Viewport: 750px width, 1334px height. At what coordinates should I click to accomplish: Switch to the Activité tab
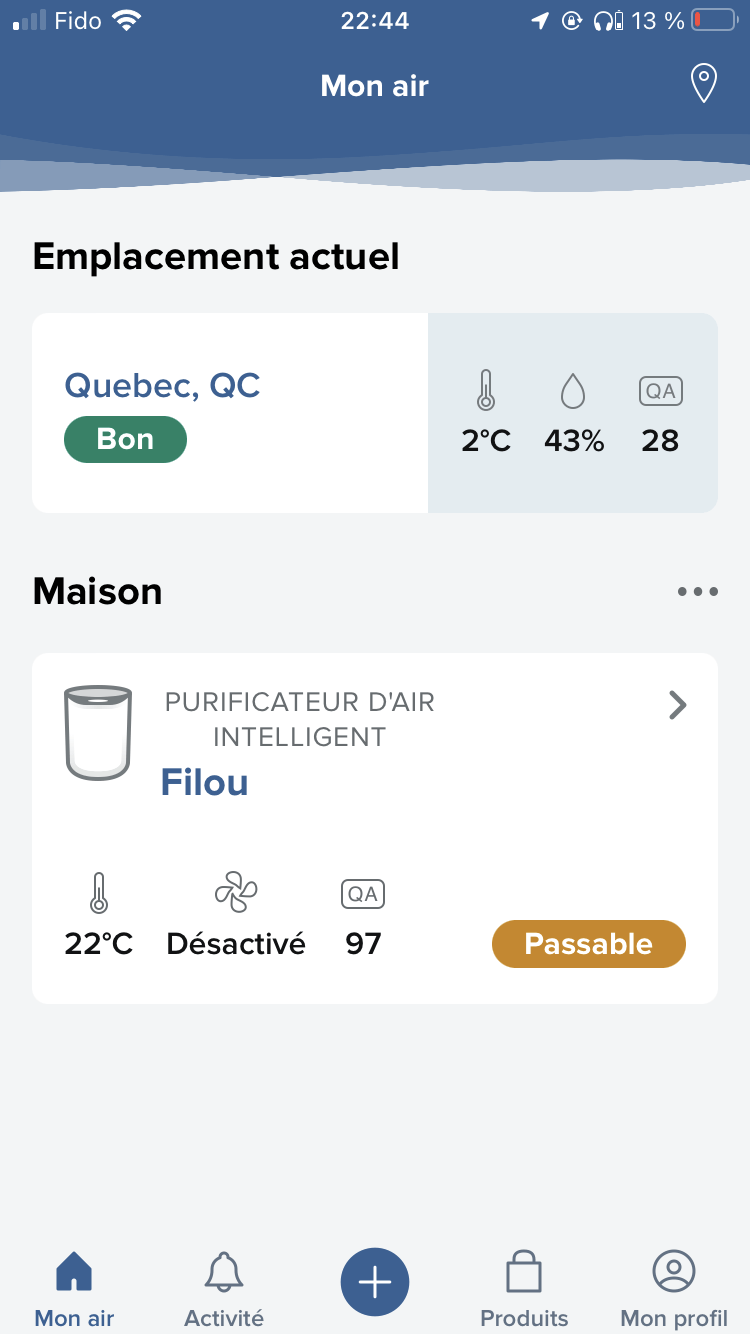tap(224, 1288)
